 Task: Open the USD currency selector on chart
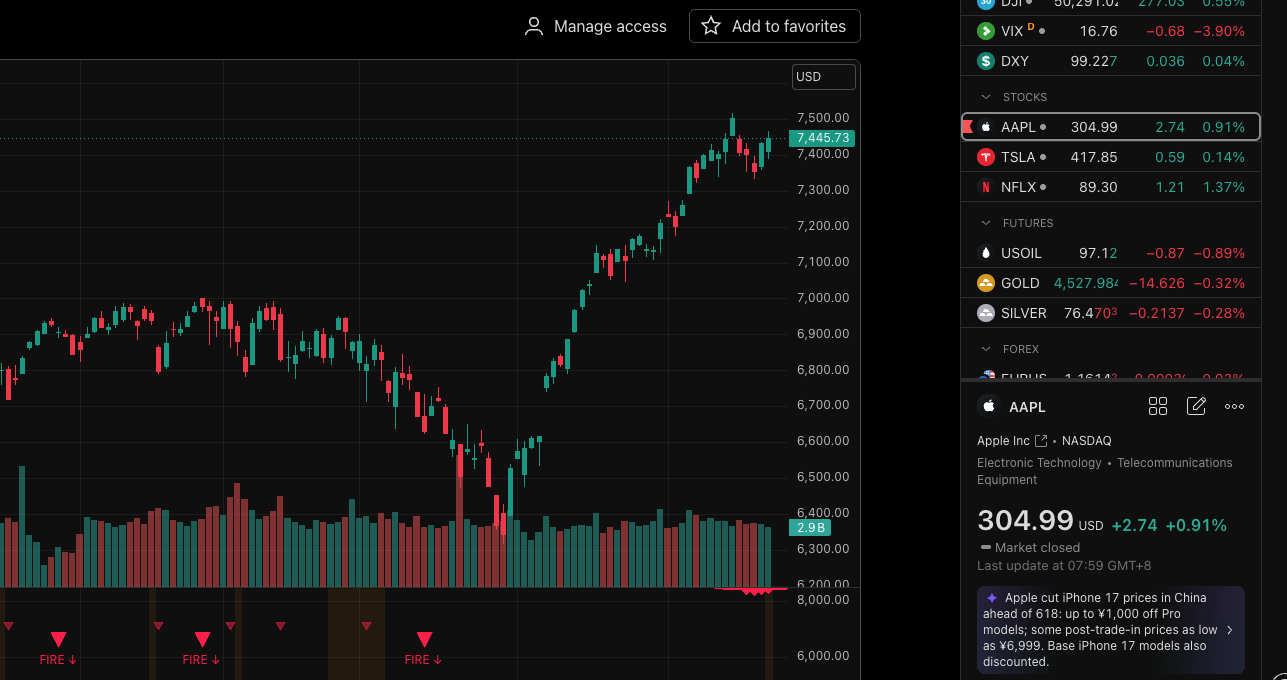824,77
